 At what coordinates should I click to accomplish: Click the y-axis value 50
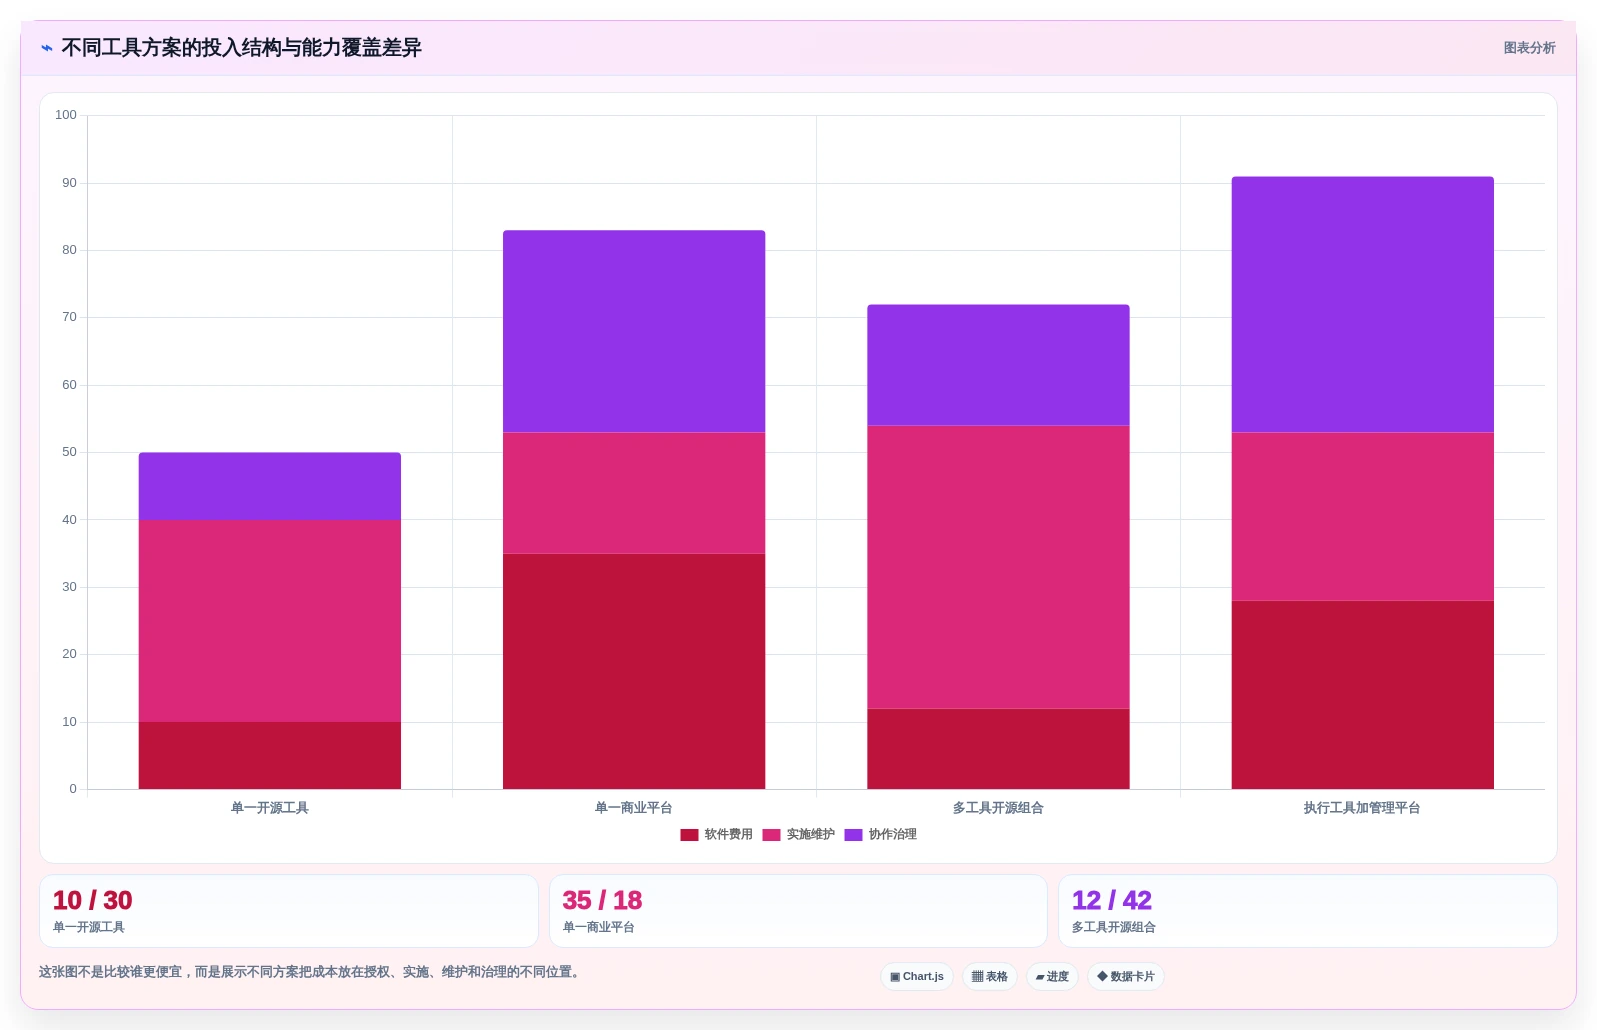click(69, 452)
